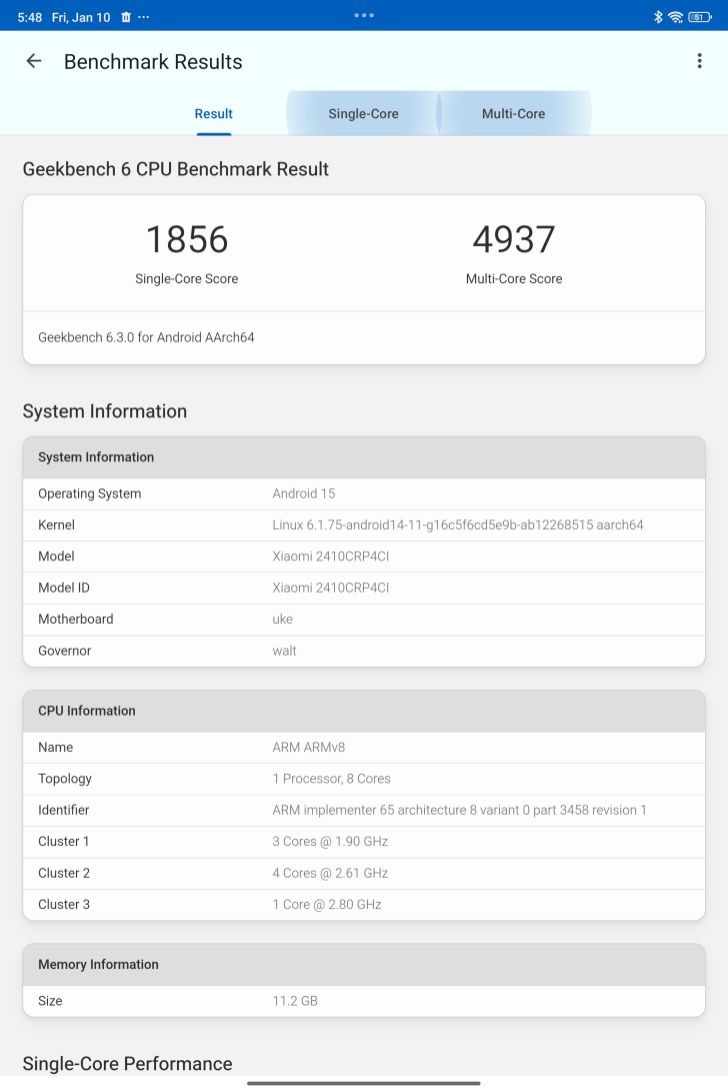Tap the three-dot handle at top center

pos(364,15)
